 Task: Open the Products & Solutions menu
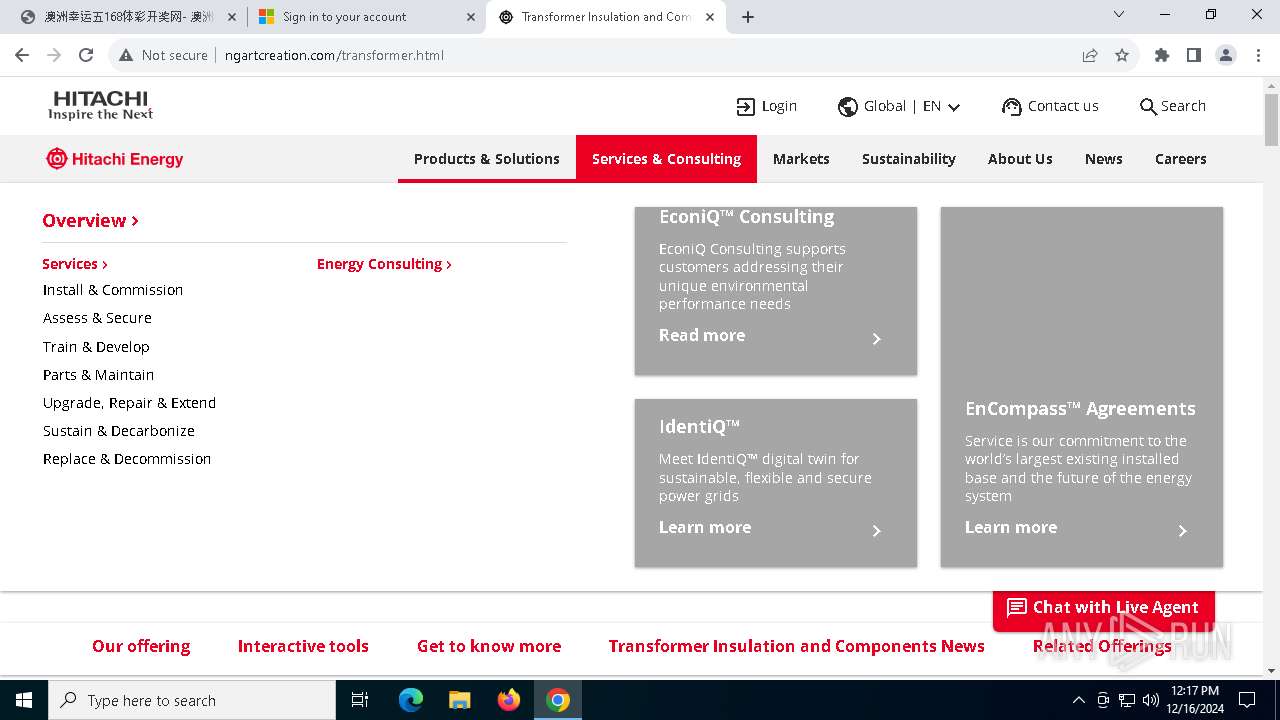click(487, 159)
